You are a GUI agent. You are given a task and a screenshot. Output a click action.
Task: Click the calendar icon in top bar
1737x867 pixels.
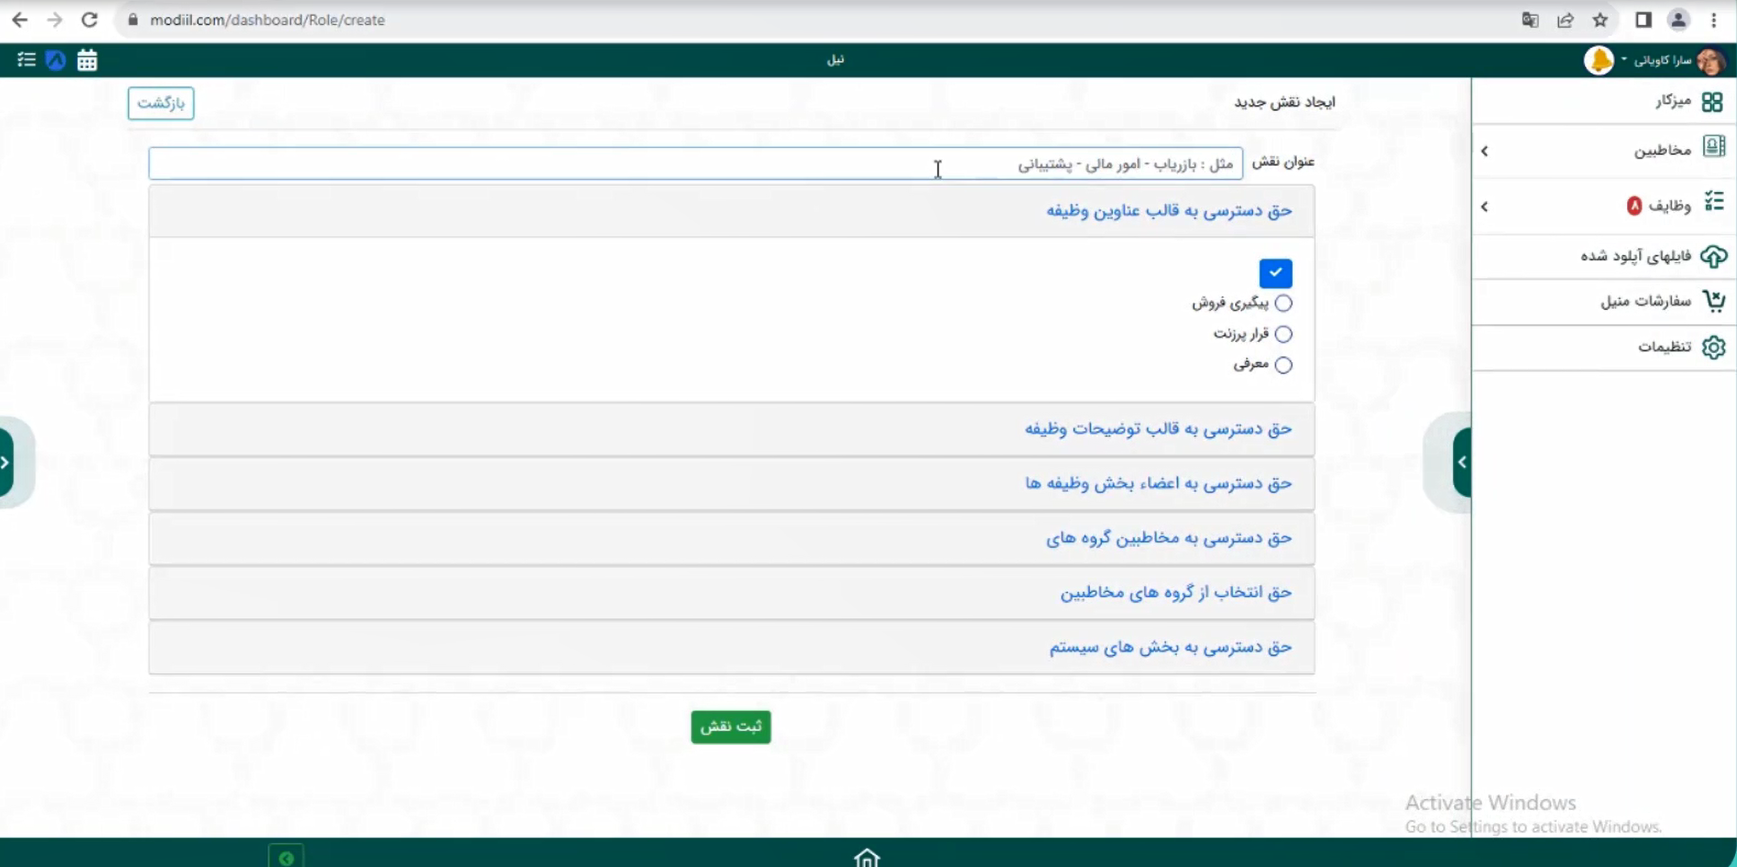click(x=87, y=60)
